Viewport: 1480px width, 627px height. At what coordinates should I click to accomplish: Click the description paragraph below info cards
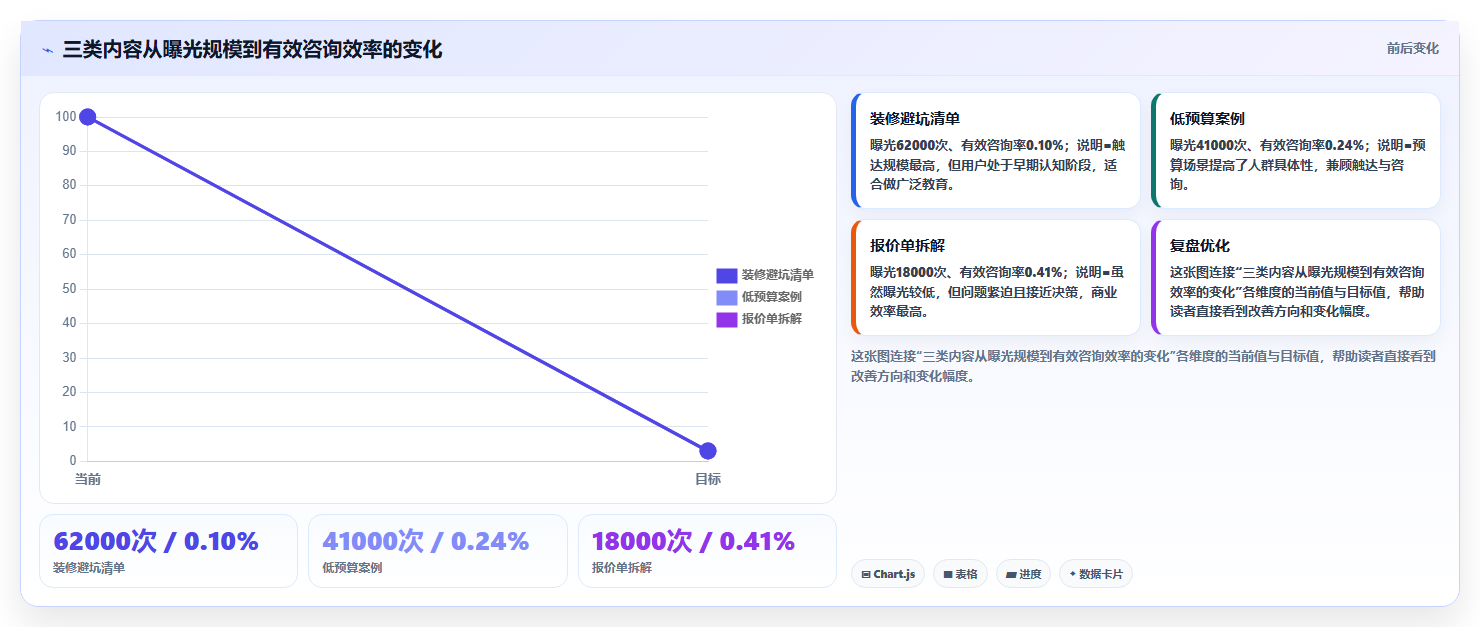click(1143, 366)
